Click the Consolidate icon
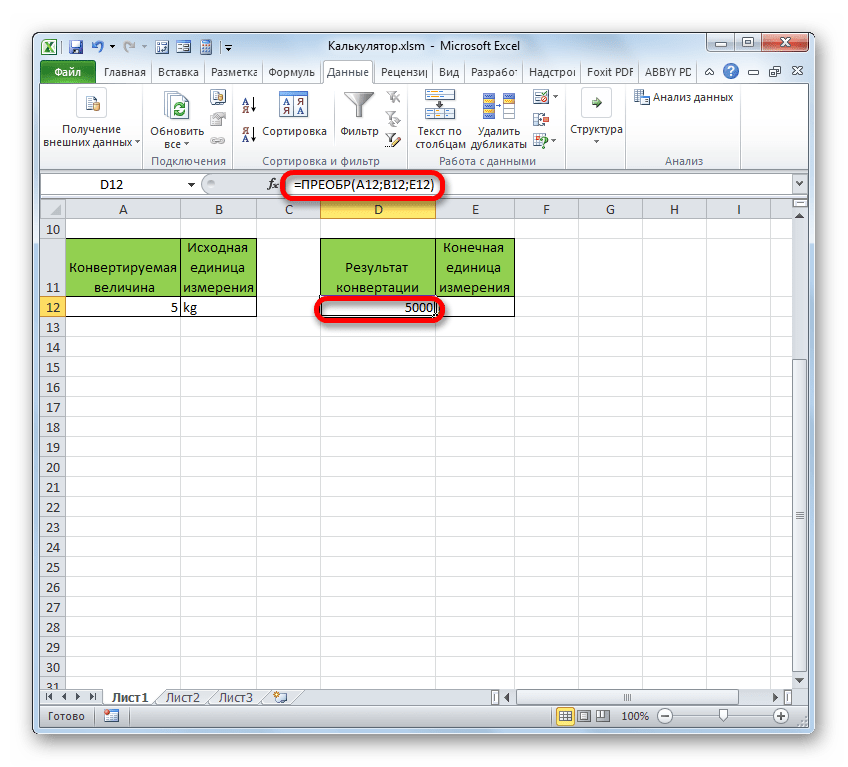The width and height of the screenshot is (848, 767). click(541, 119)
